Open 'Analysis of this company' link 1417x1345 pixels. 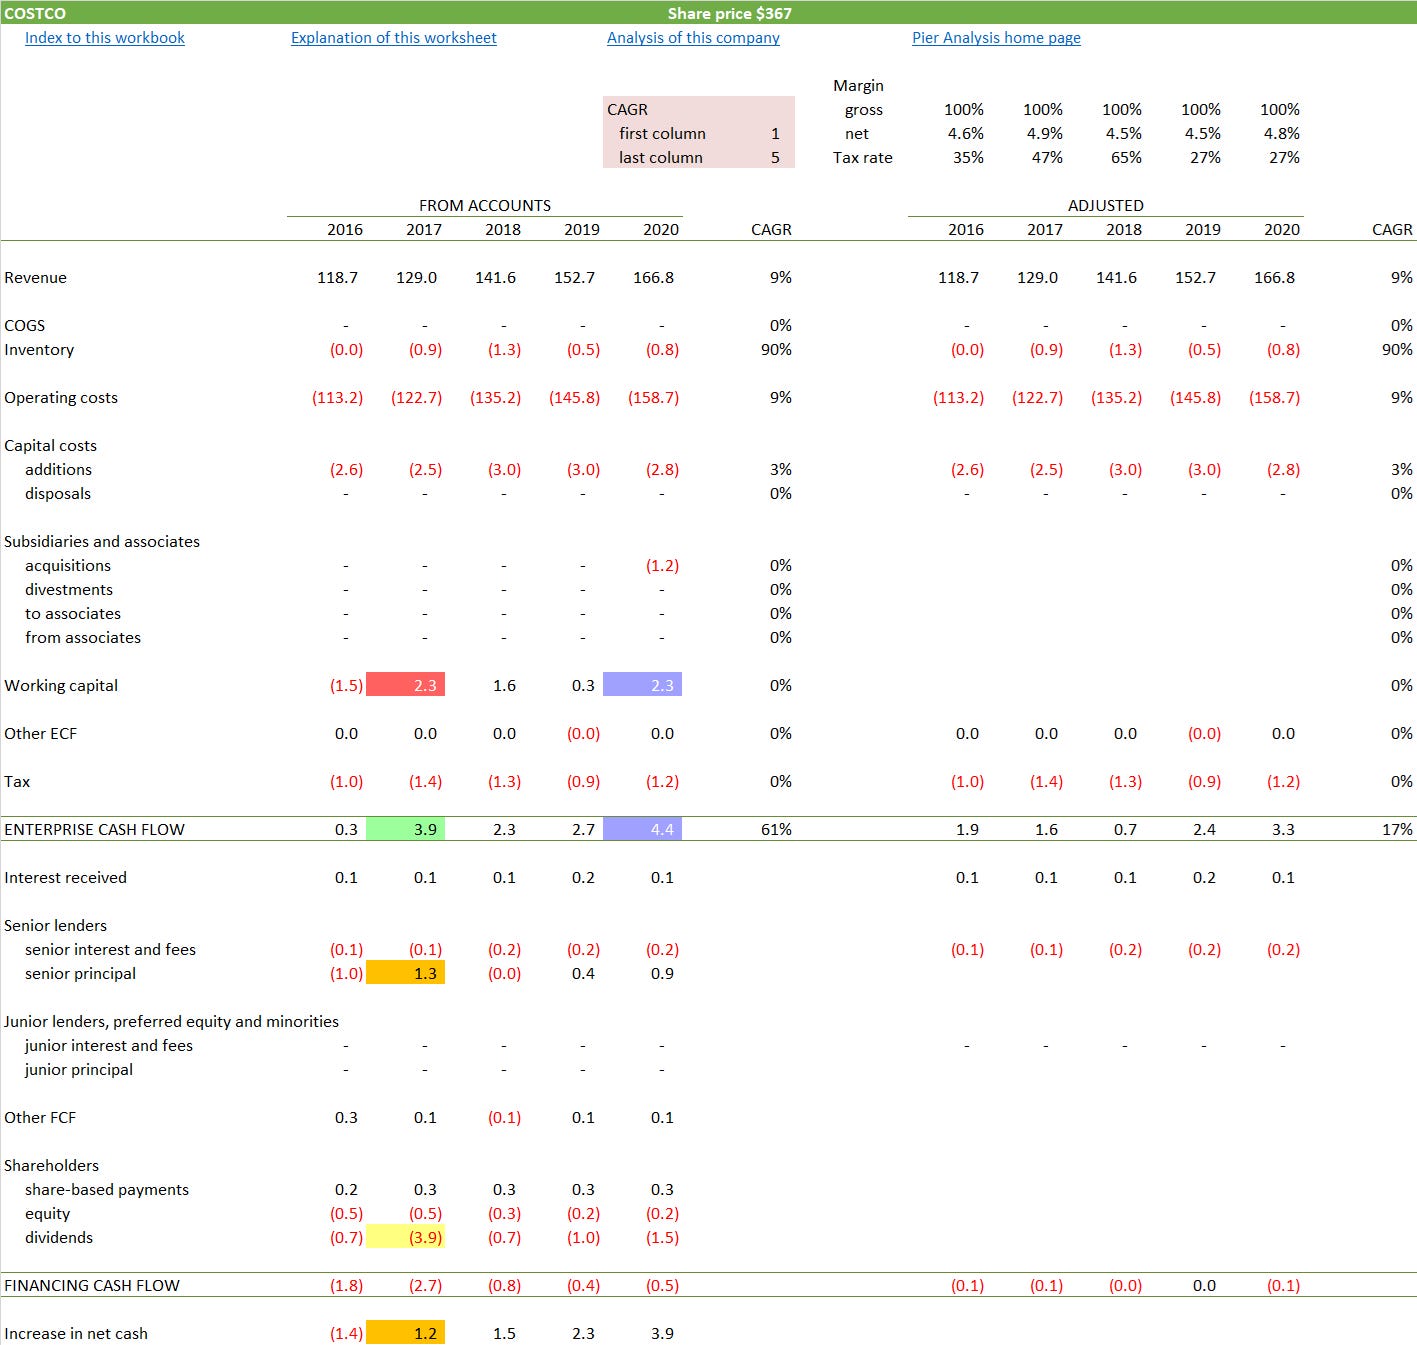(693, 38)
